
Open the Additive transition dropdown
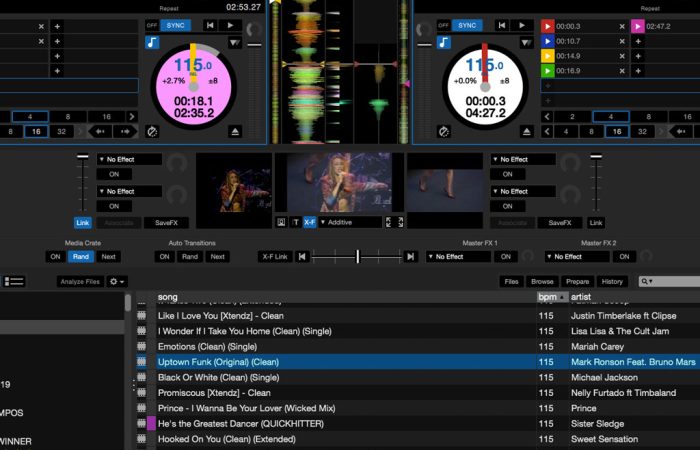pyautogui.click(x=350, y=222)
